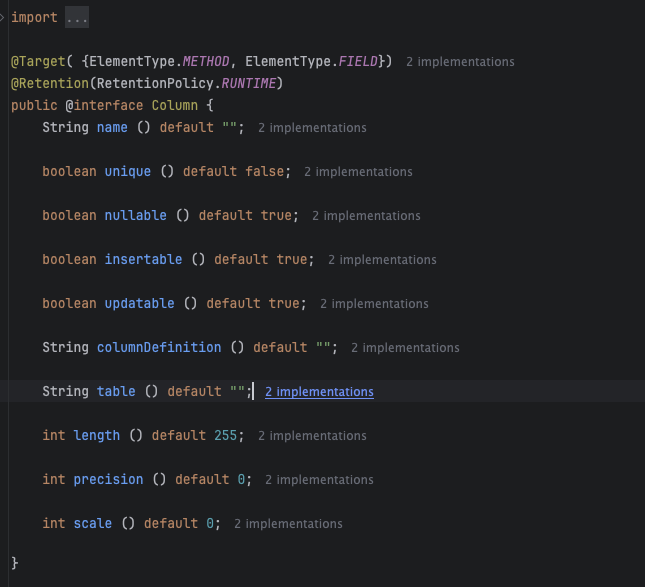Click the precision method identifier
The width and height of the screenshot is (645, 587).
tap(108, 480)
